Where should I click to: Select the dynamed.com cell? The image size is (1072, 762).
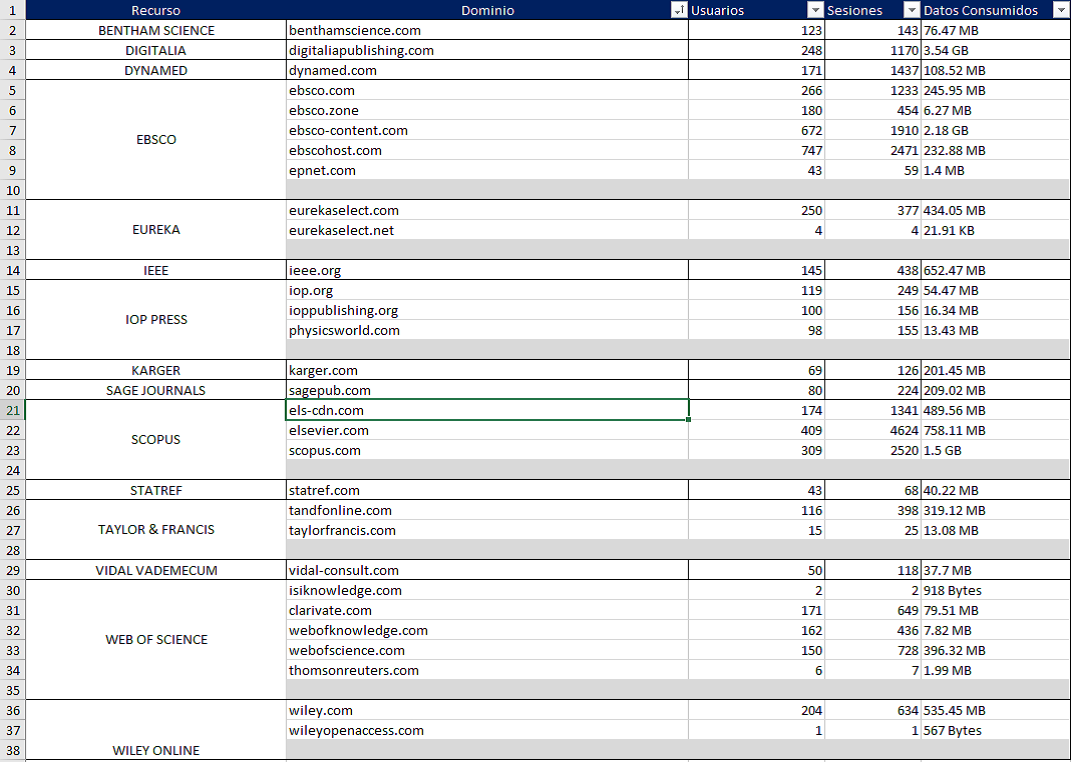click(487, 70)
